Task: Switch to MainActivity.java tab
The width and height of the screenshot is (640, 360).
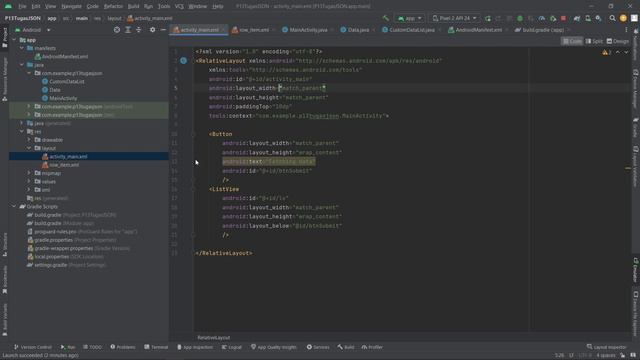Action: coord(307,30)
